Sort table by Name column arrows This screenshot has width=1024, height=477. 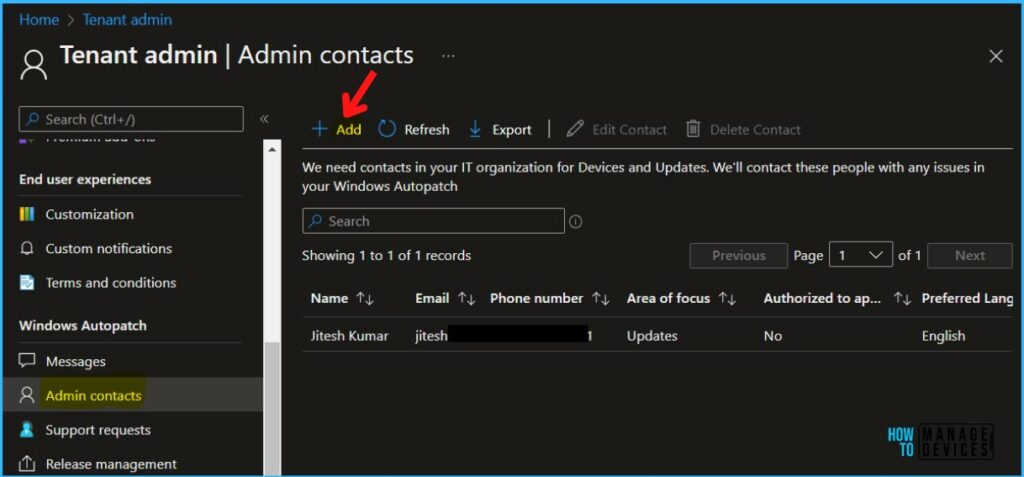coord(364,299)
